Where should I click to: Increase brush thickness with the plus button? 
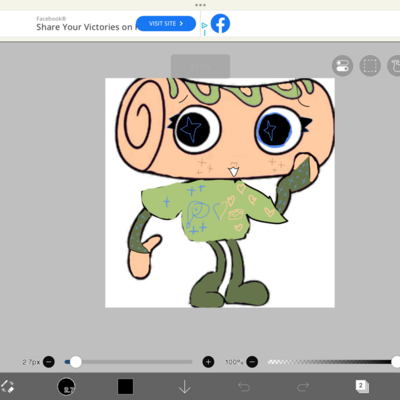(x=208, y=362)
